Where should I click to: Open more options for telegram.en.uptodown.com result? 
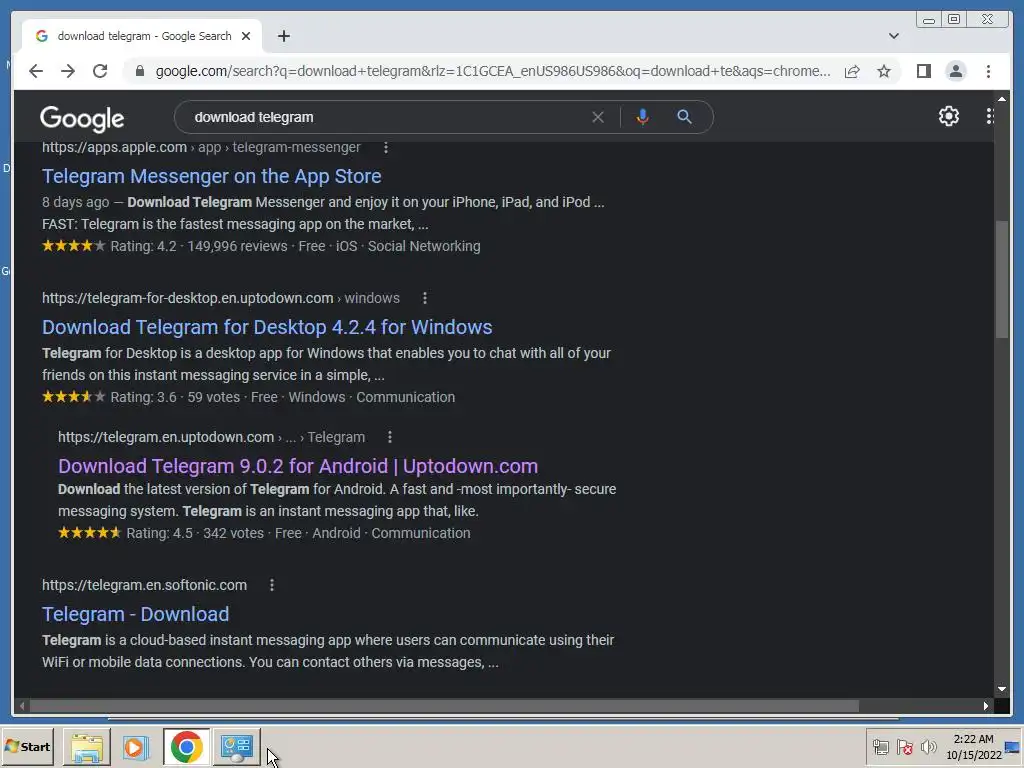point(390,437)
